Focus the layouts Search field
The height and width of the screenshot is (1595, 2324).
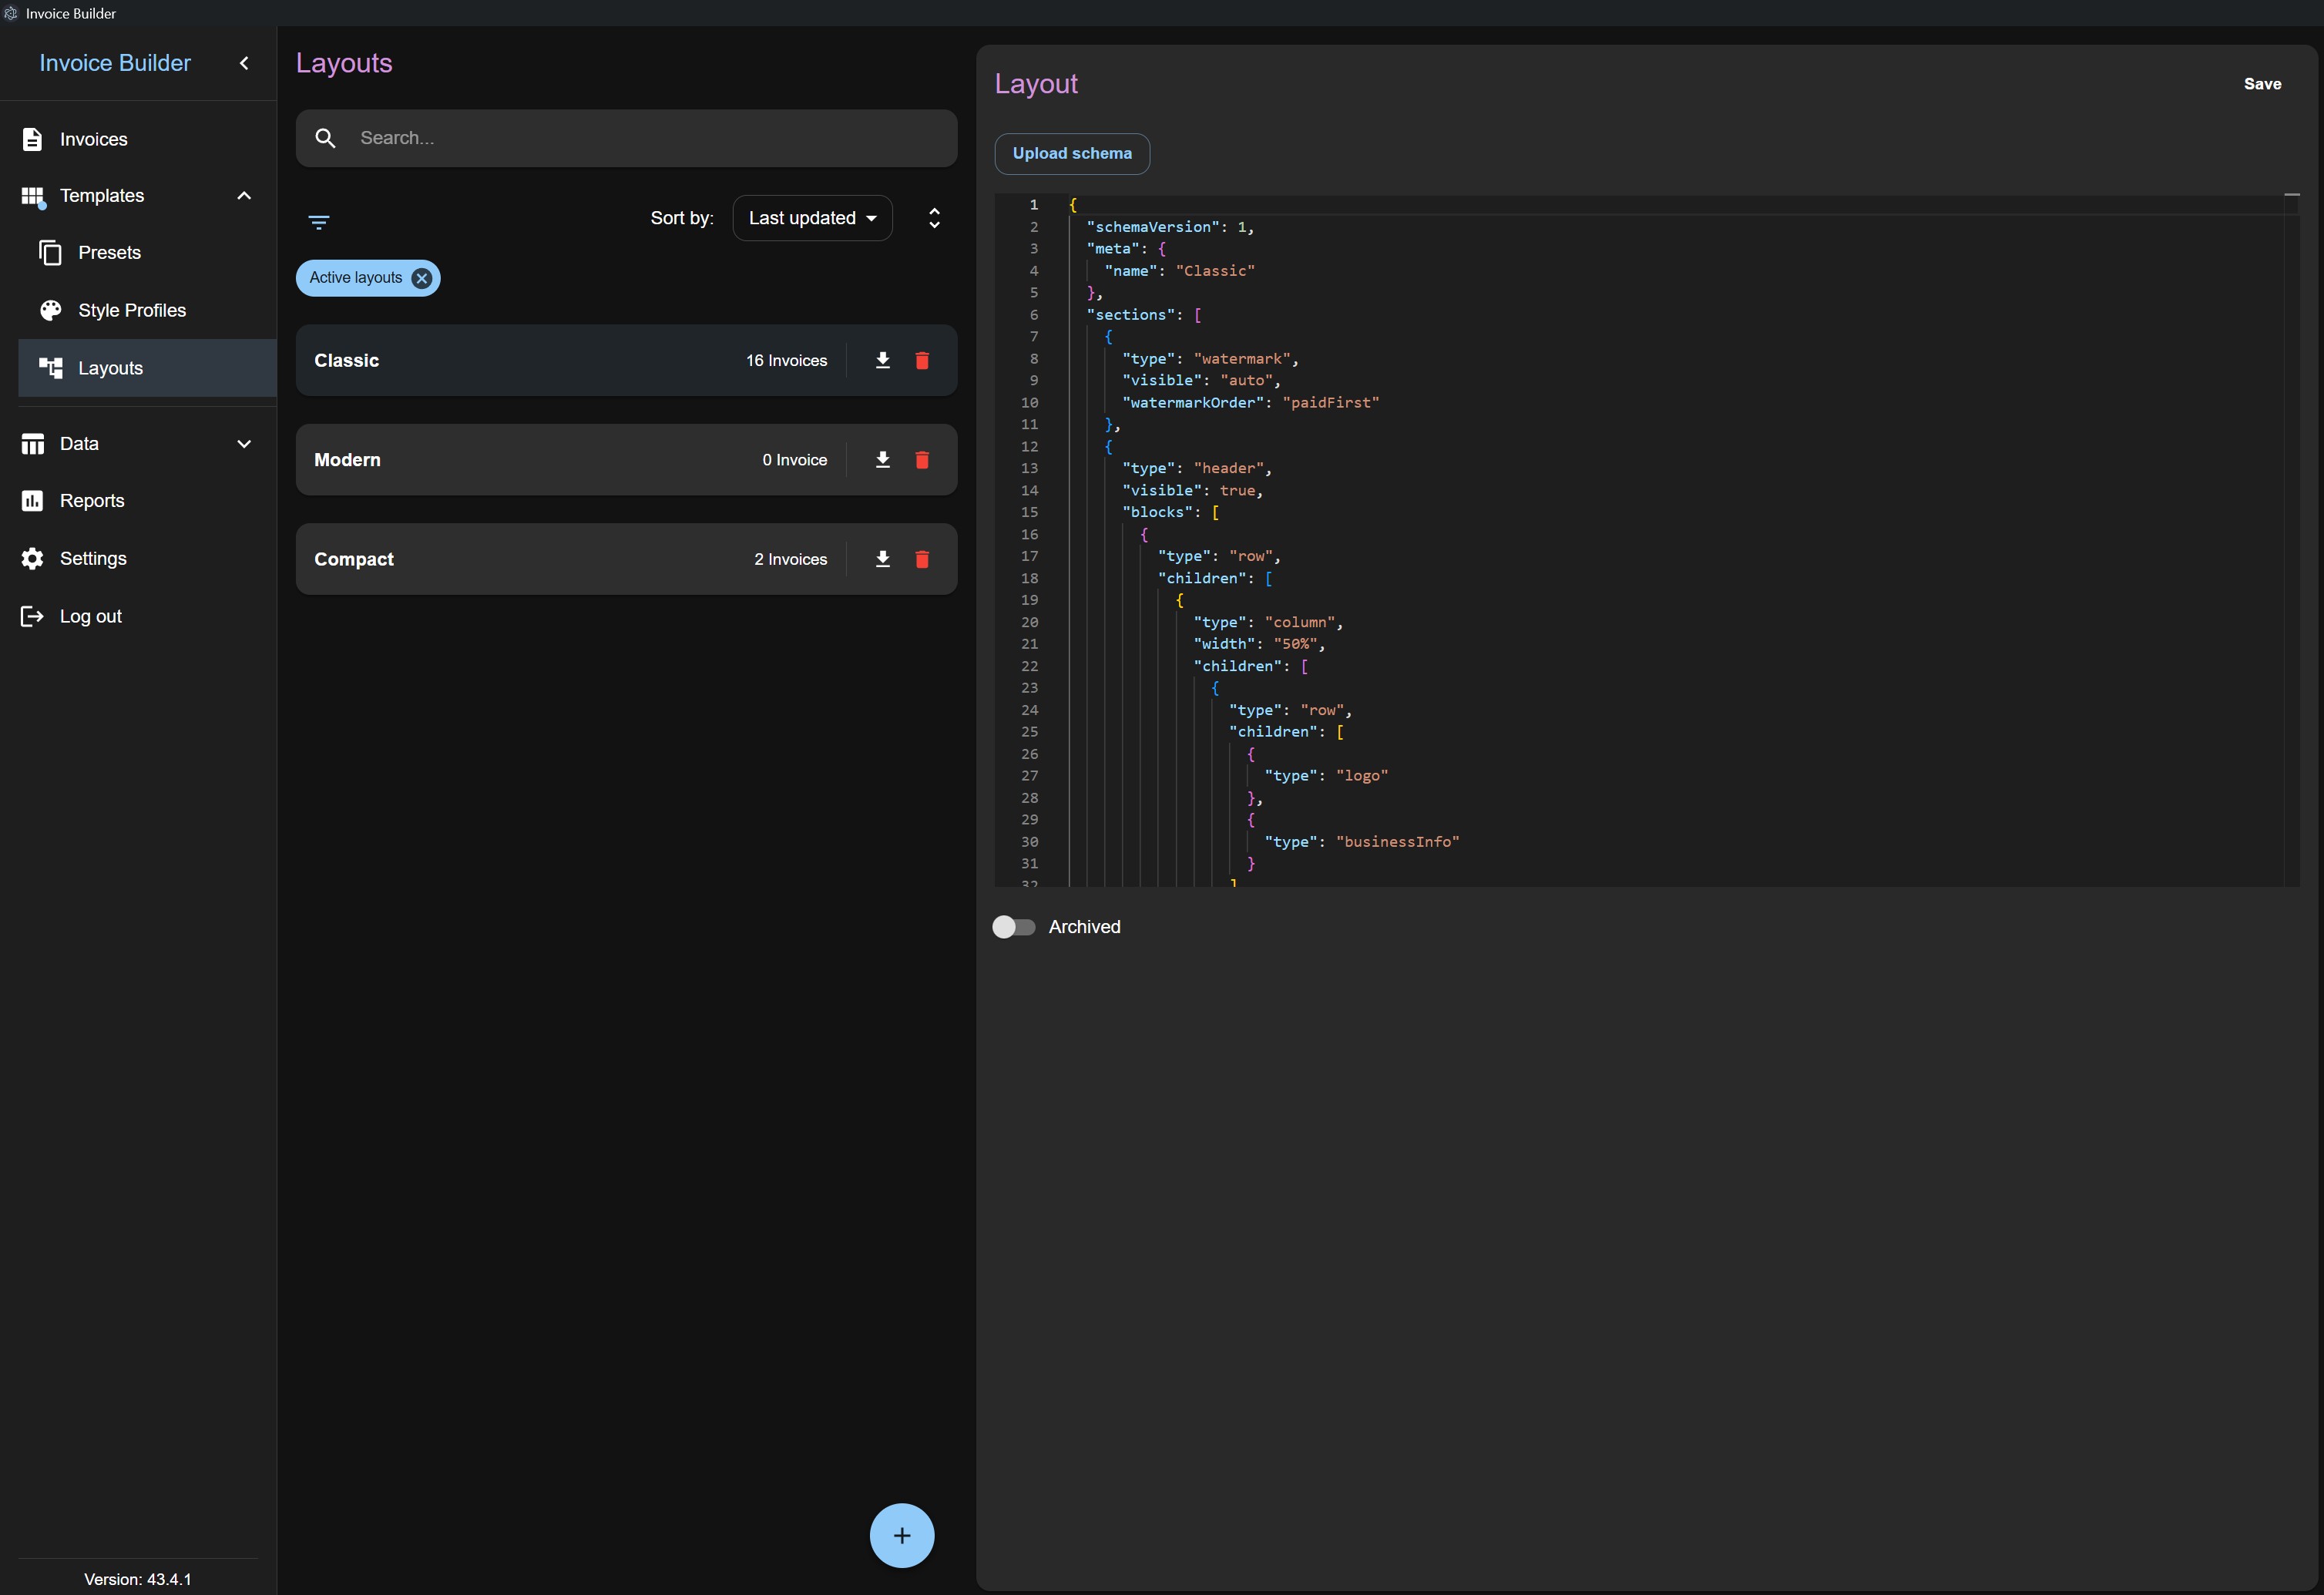[x=626, y=138]
